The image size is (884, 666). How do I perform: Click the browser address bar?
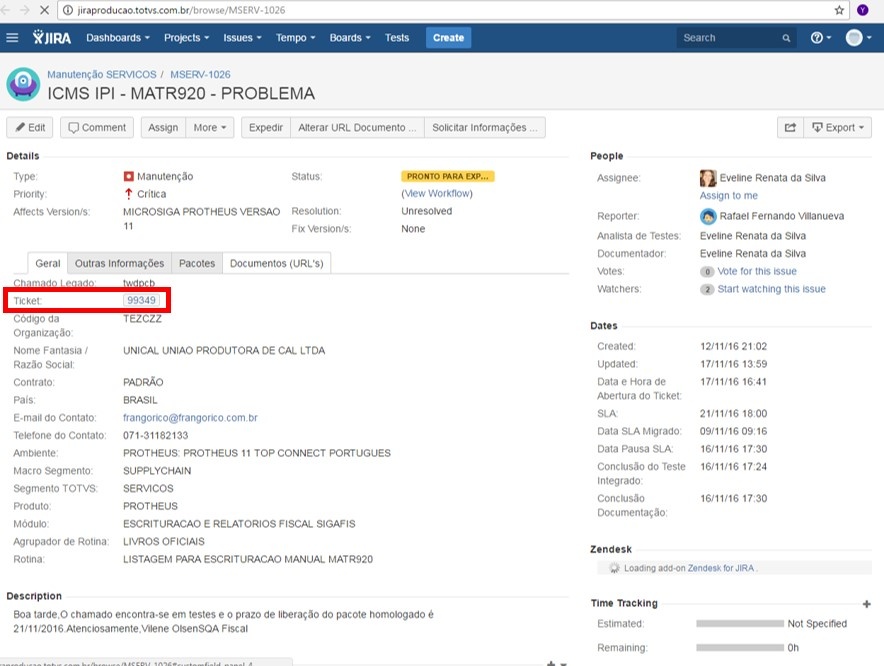point(451,10)
